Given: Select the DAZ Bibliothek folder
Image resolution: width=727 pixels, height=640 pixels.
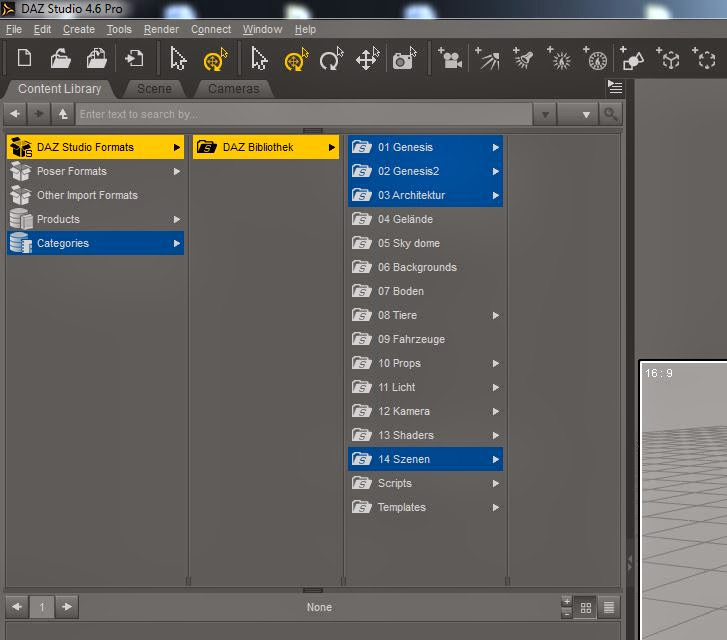Looking at the screenshot, I should [266, 147].
